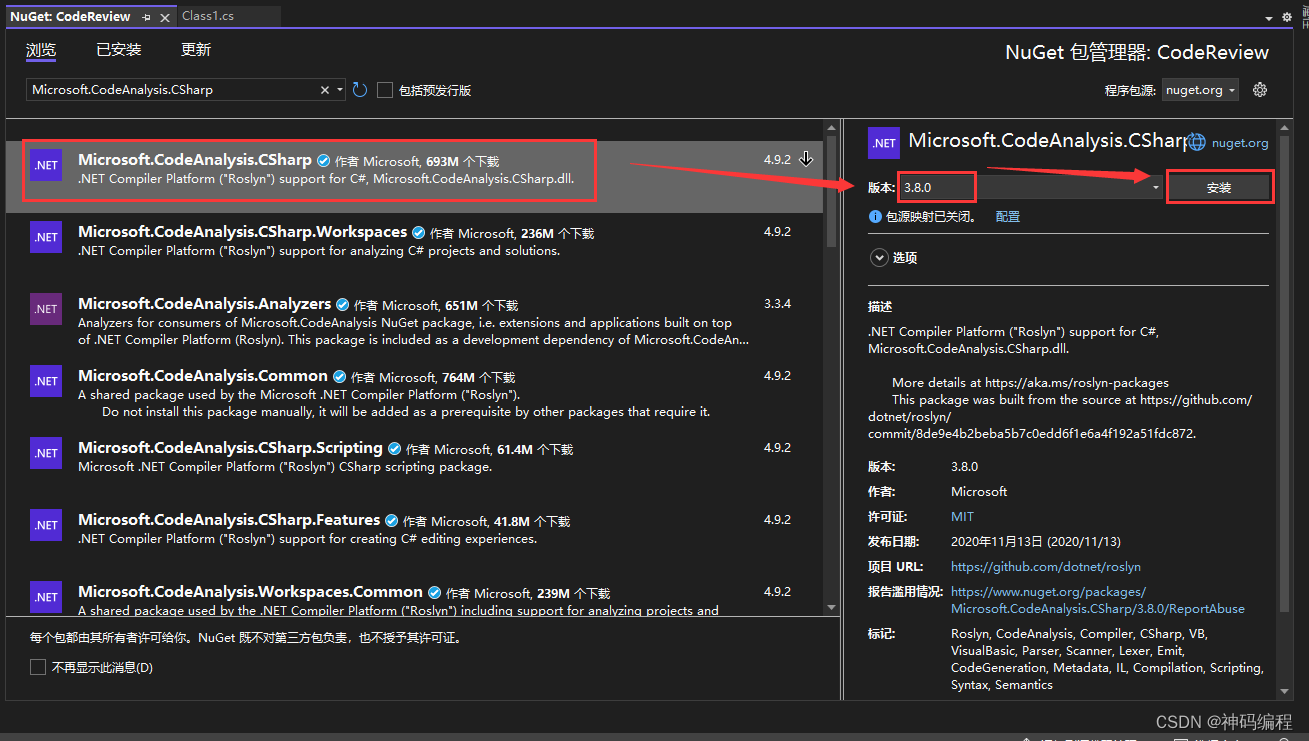
Task: Click the info icon beside 包源映射已关闭
Action: point(875,216)
